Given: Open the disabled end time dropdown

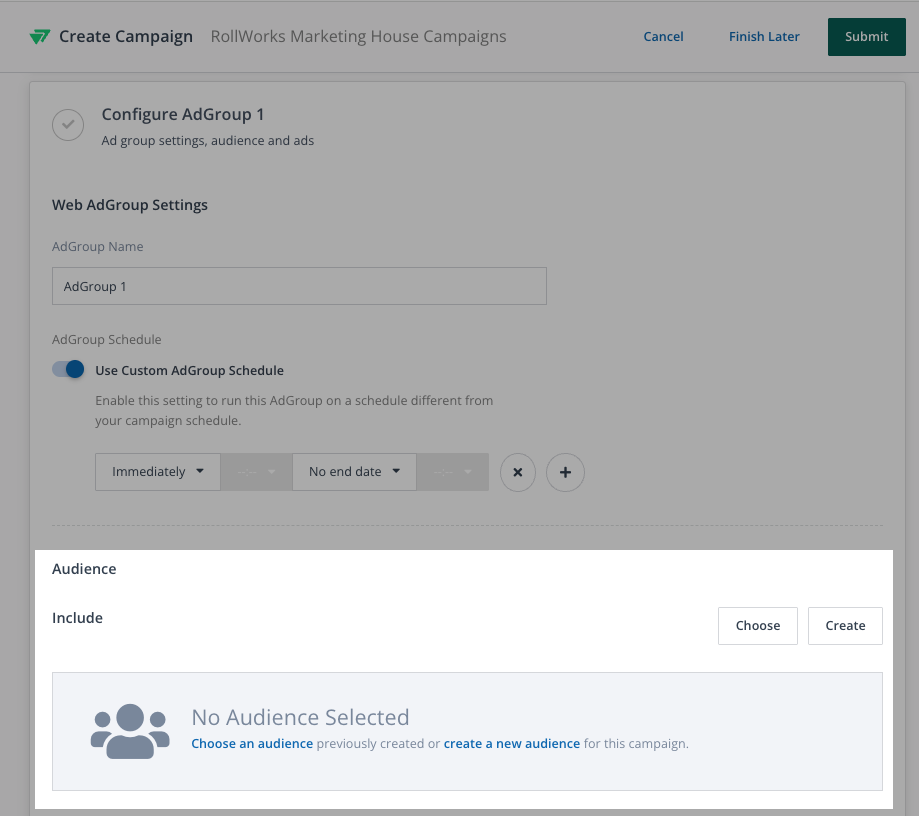Looking at the screenshot, I should (x=452, y=472).
